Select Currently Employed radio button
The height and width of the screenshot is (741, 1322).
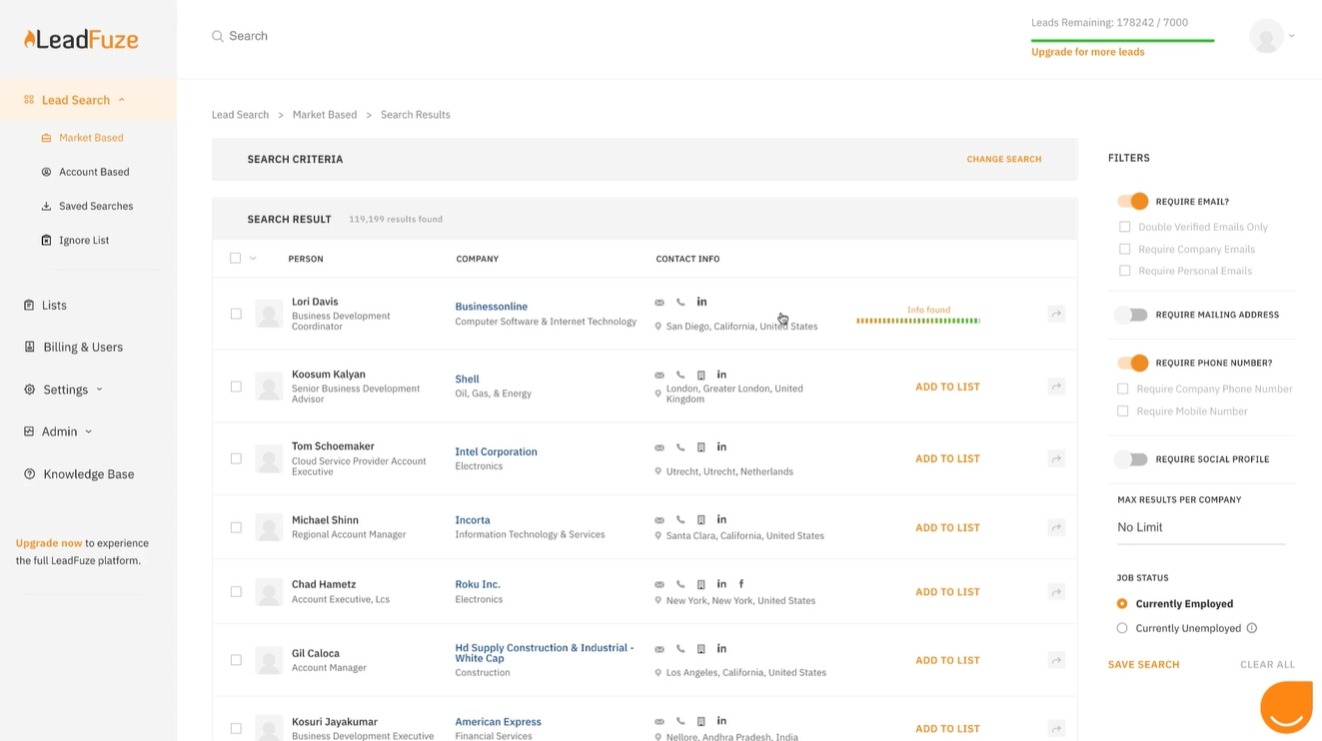1122,604
